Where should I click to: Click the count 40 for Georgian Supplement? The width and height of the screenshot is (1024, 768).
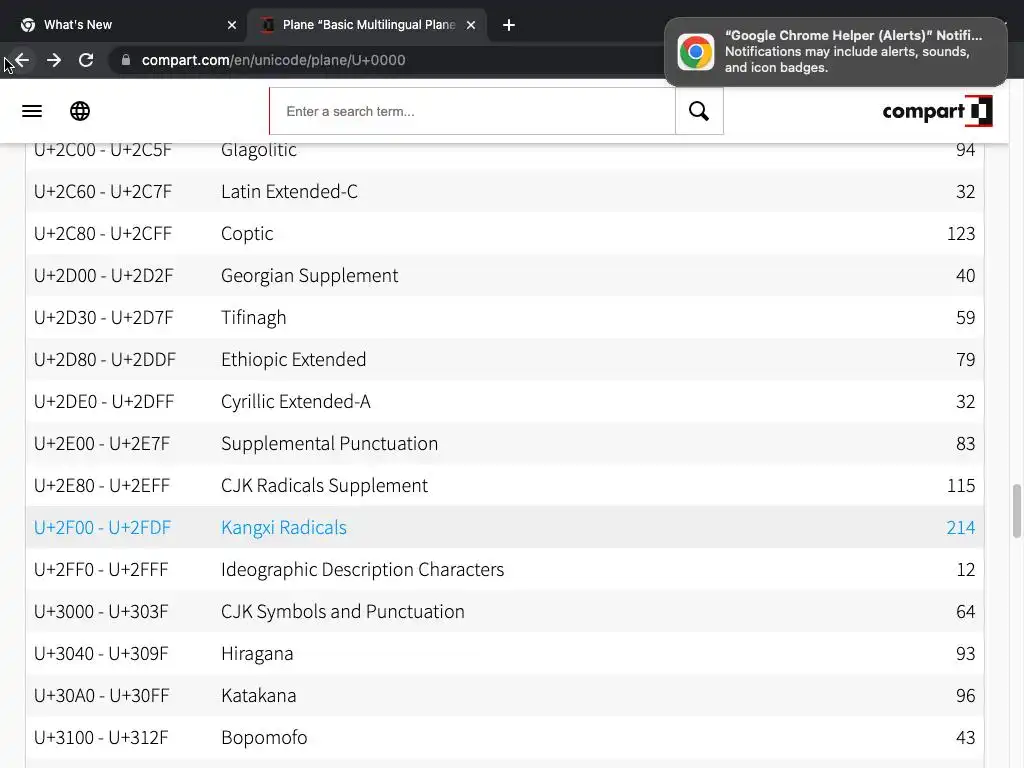(965, 276)
